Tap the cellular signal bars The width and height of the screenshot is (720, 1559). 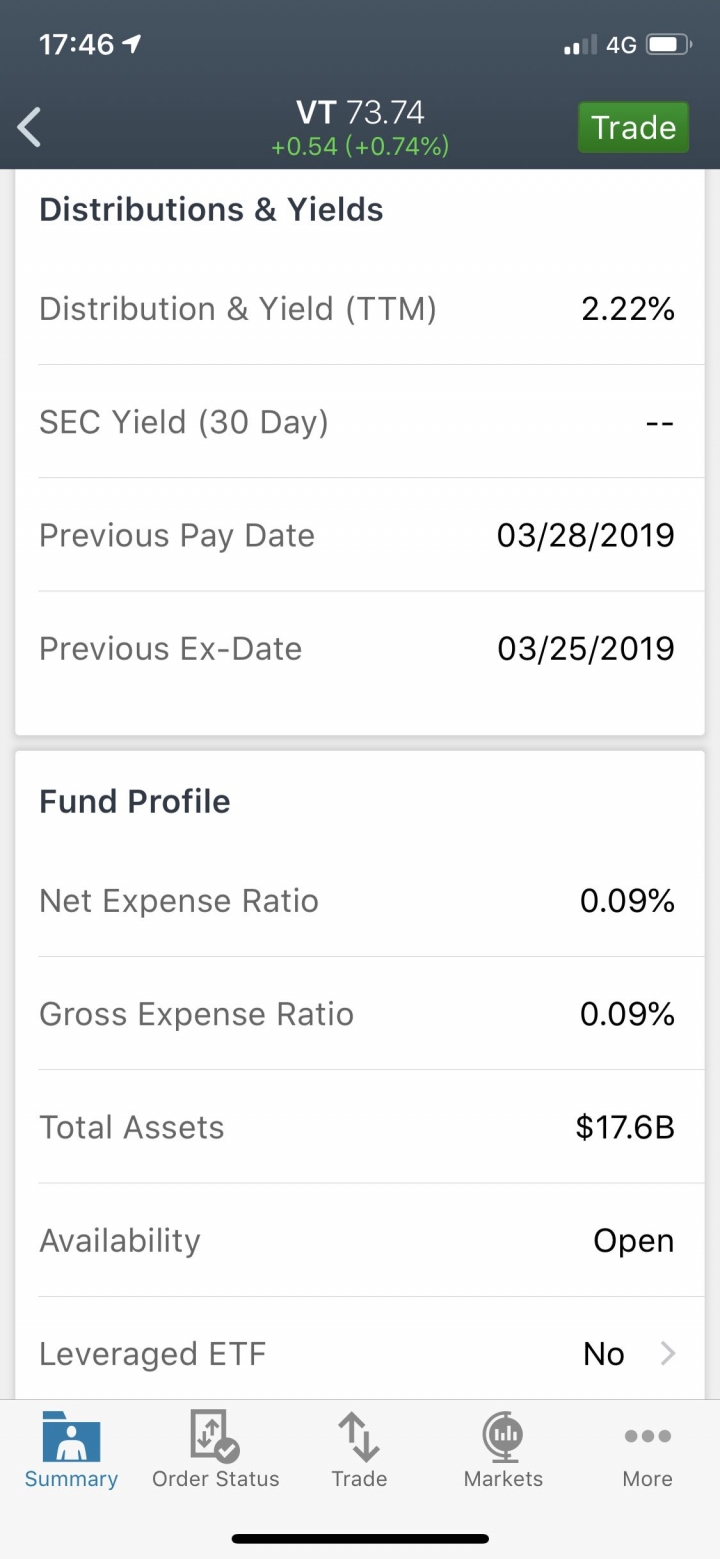click(x=580, y=45)
